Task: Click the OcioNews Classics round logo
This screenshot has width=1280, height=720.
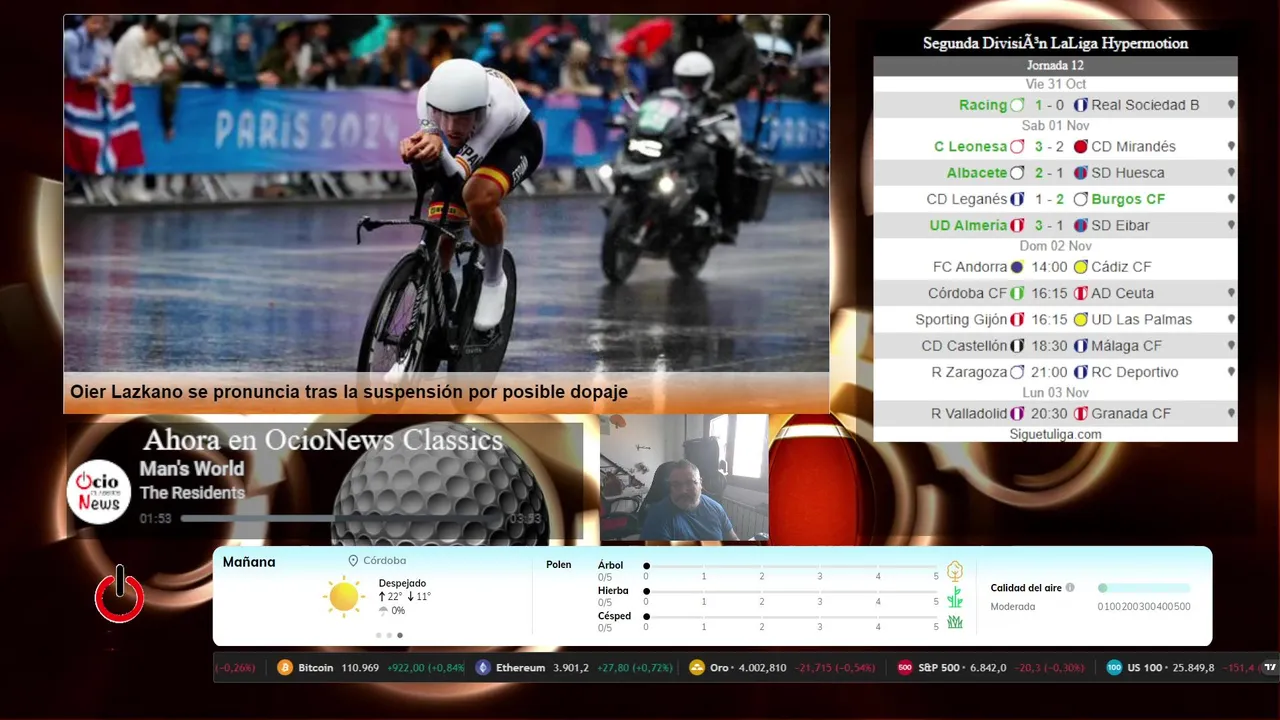Action: coord(99,491)
